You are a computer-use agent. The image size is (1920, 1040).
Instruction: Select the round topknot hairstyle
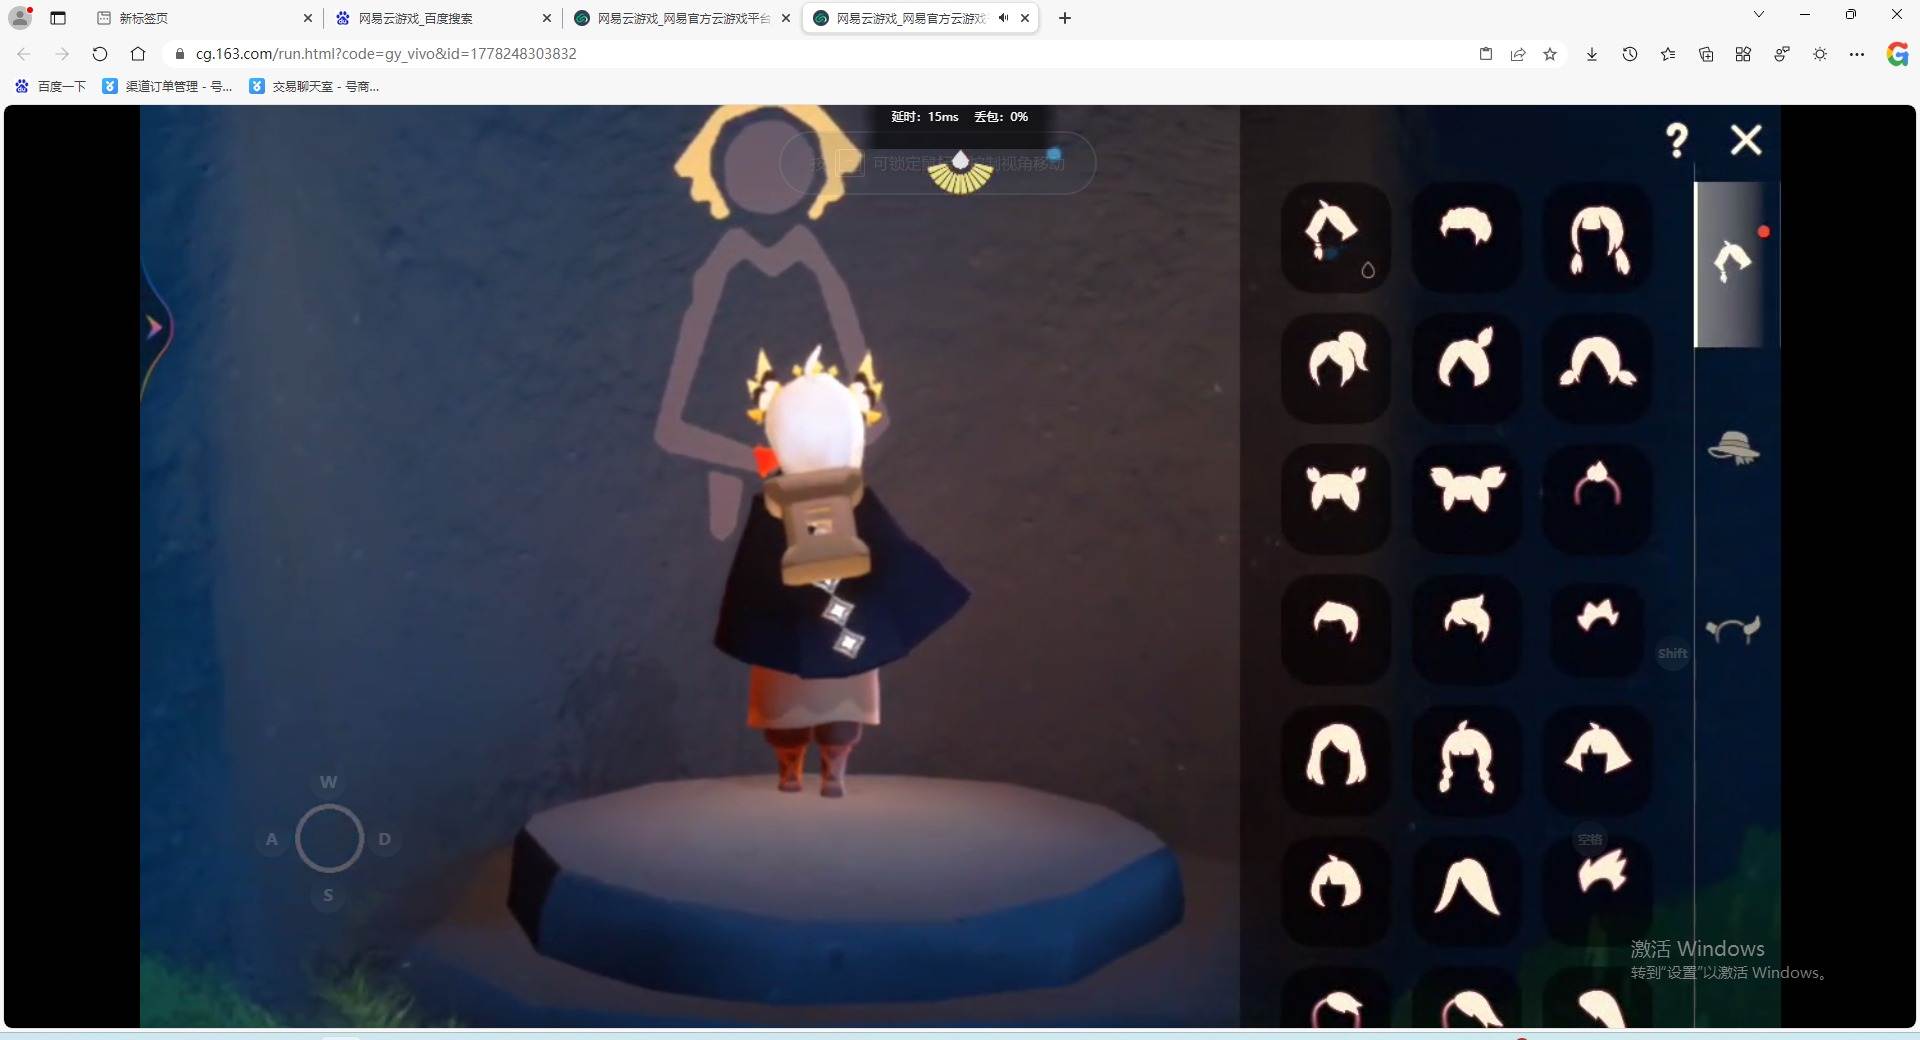coord(1336,890)
